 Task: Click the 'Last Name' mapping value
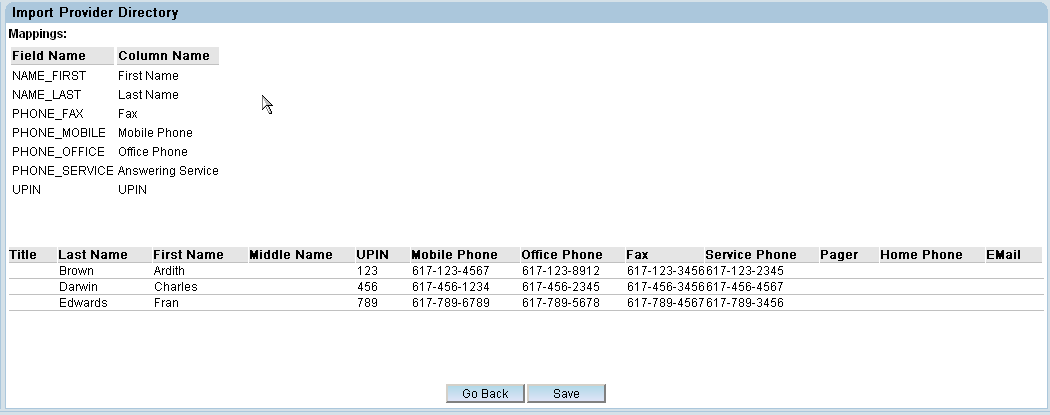click(148, 95)
